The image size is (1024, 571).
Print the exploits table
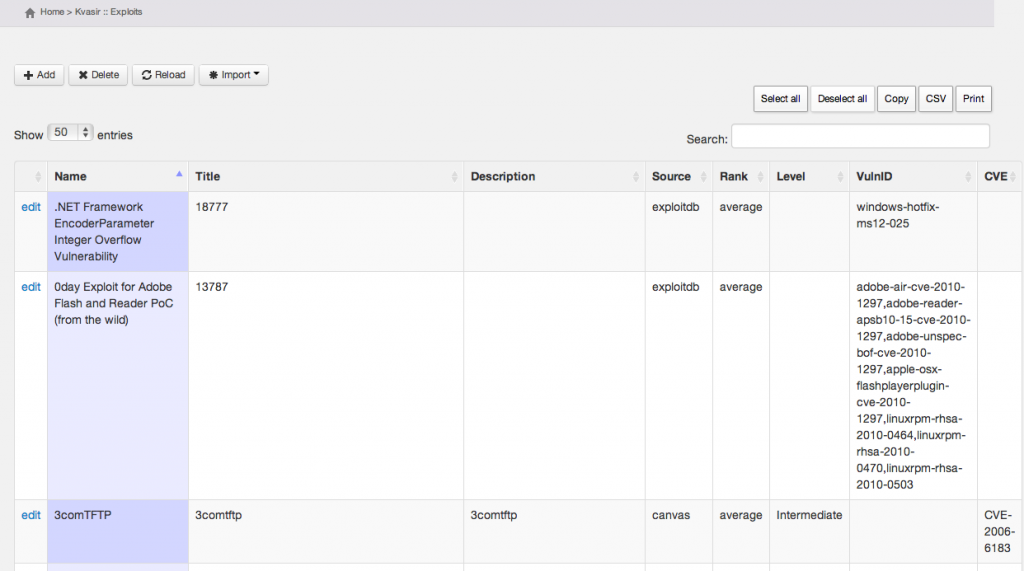[973, 99]
